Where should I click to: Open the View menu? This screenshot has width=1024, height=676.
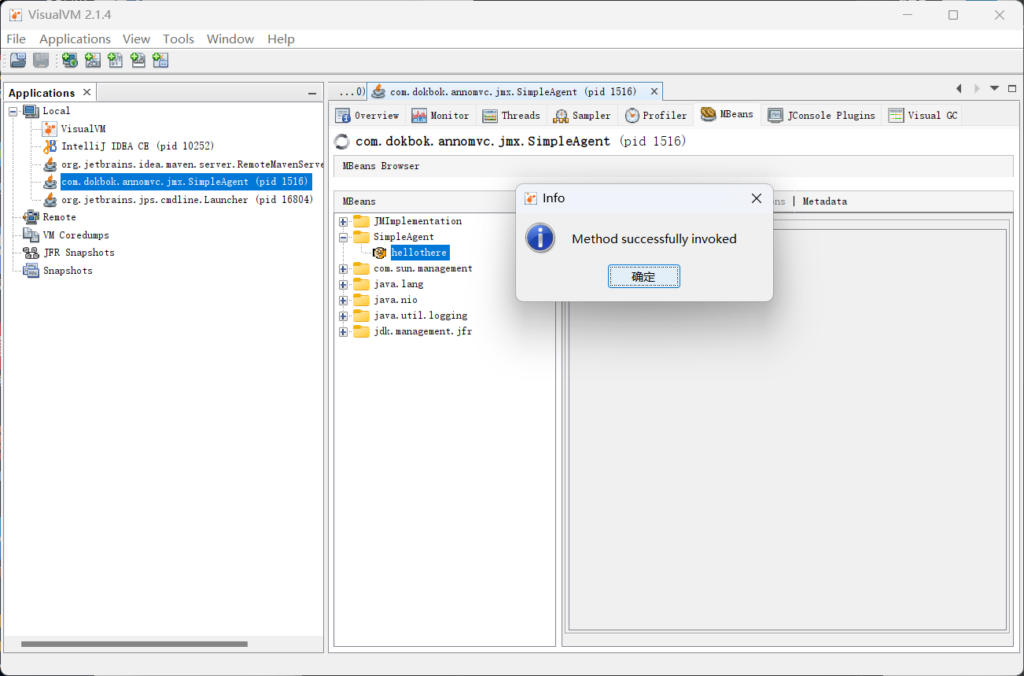click(136, 39)
